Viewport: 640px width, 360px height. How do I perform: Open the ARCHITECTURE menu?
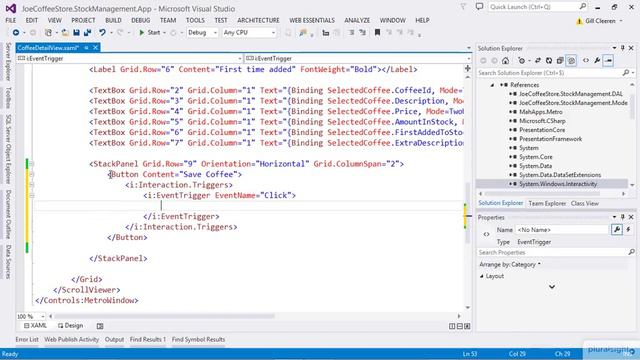click(258, 20)
